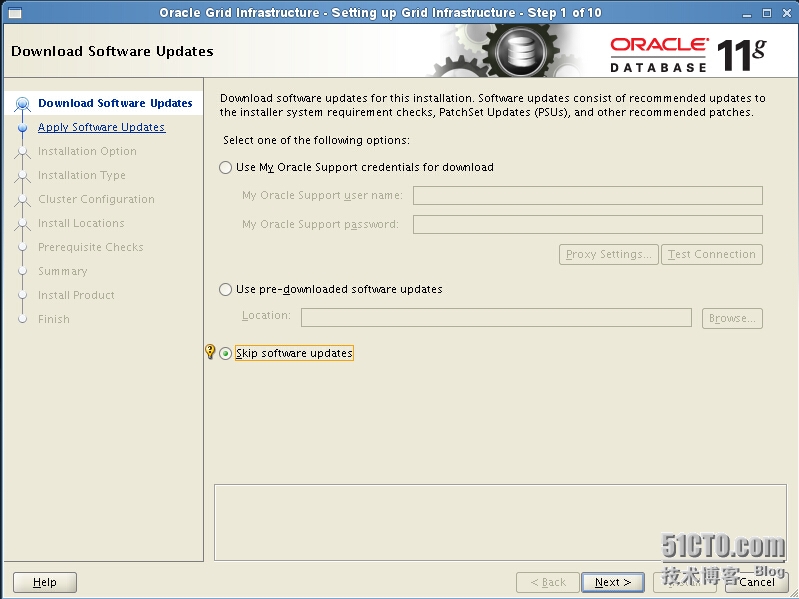
Task: Open the window menu icon in title bar
Action: point(15,13)
